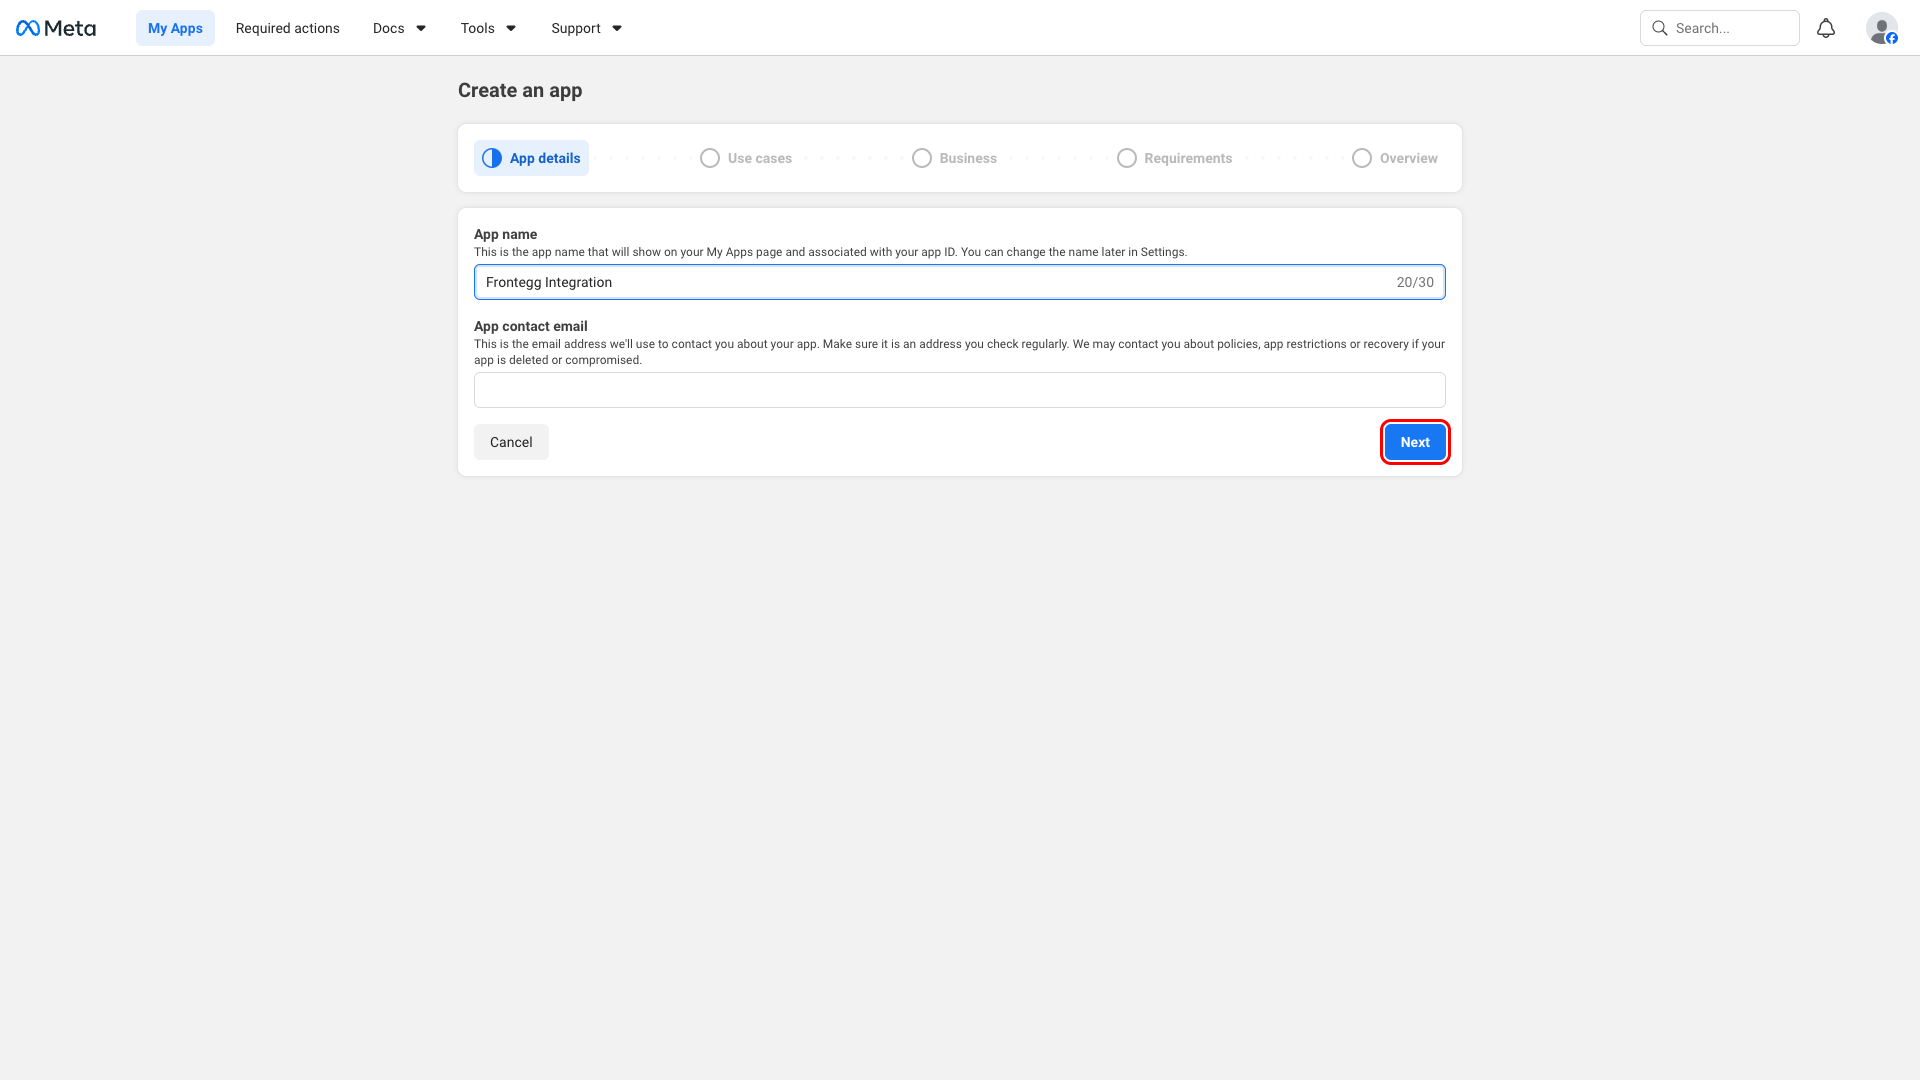1920x1080 pixels.
Task: Open the Docs menu label
Action: (389, 28)
